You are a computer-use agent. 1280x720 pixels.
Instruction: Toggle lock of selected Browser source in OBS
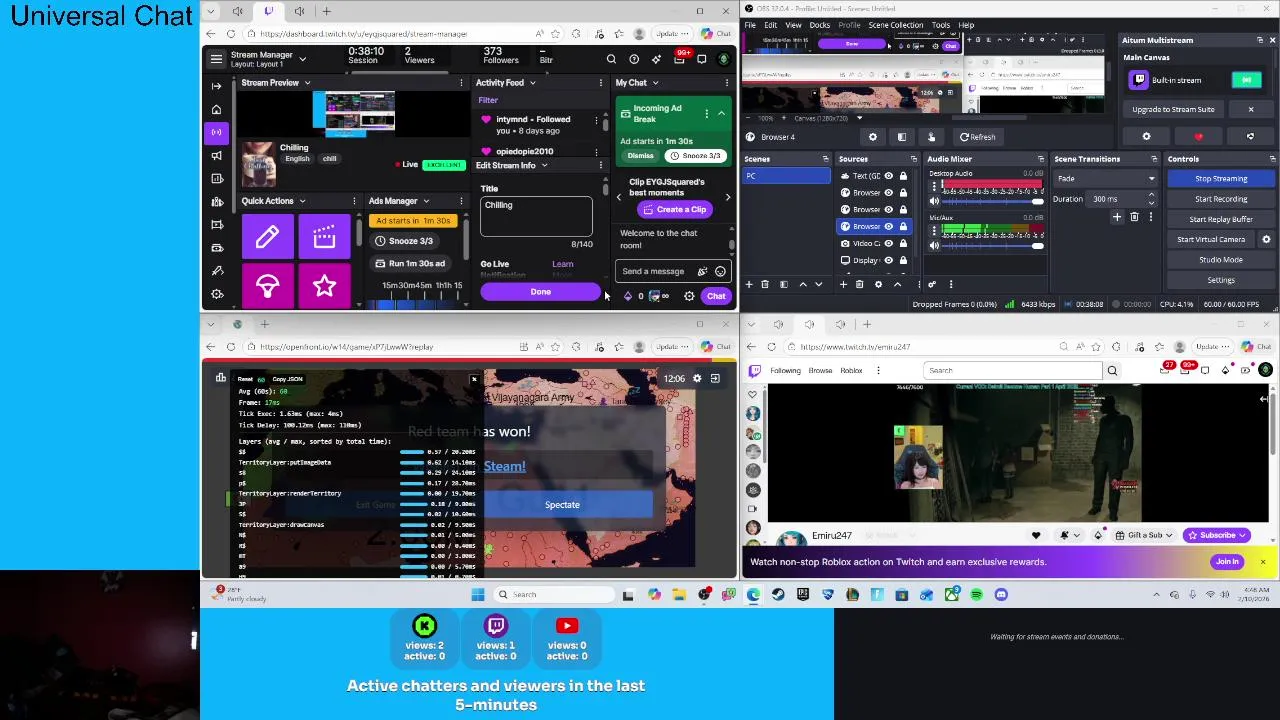(903, 226)
